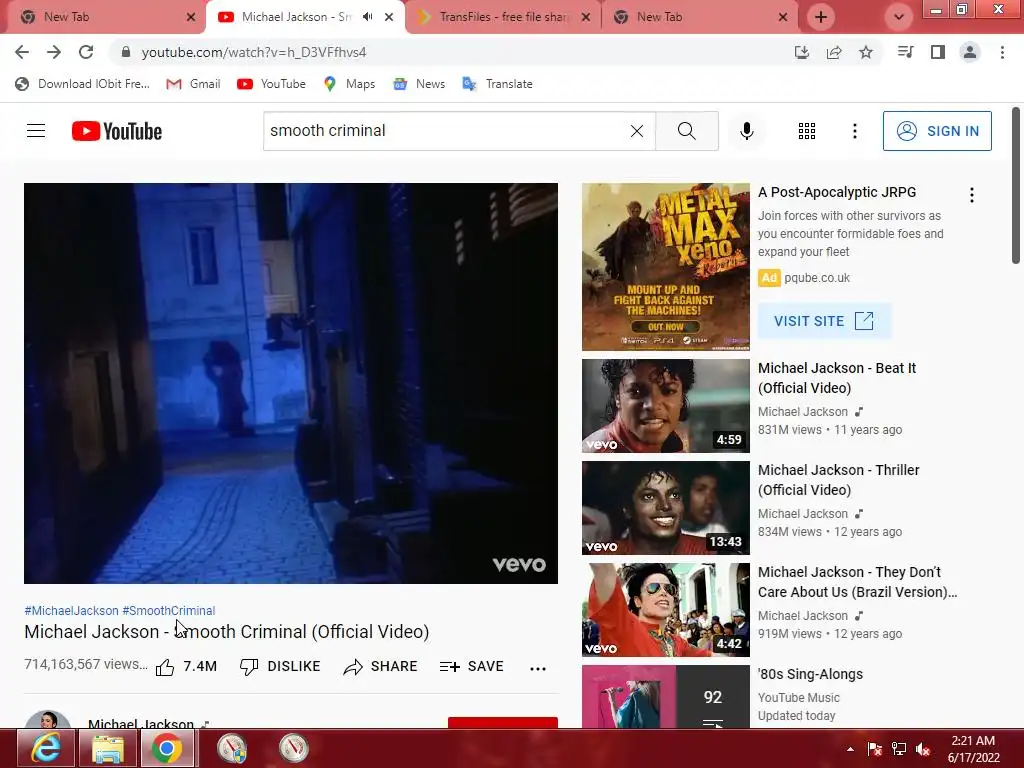Open a new browser tab
Screen dimensions: 1024x768
click(x=821, y=17)
